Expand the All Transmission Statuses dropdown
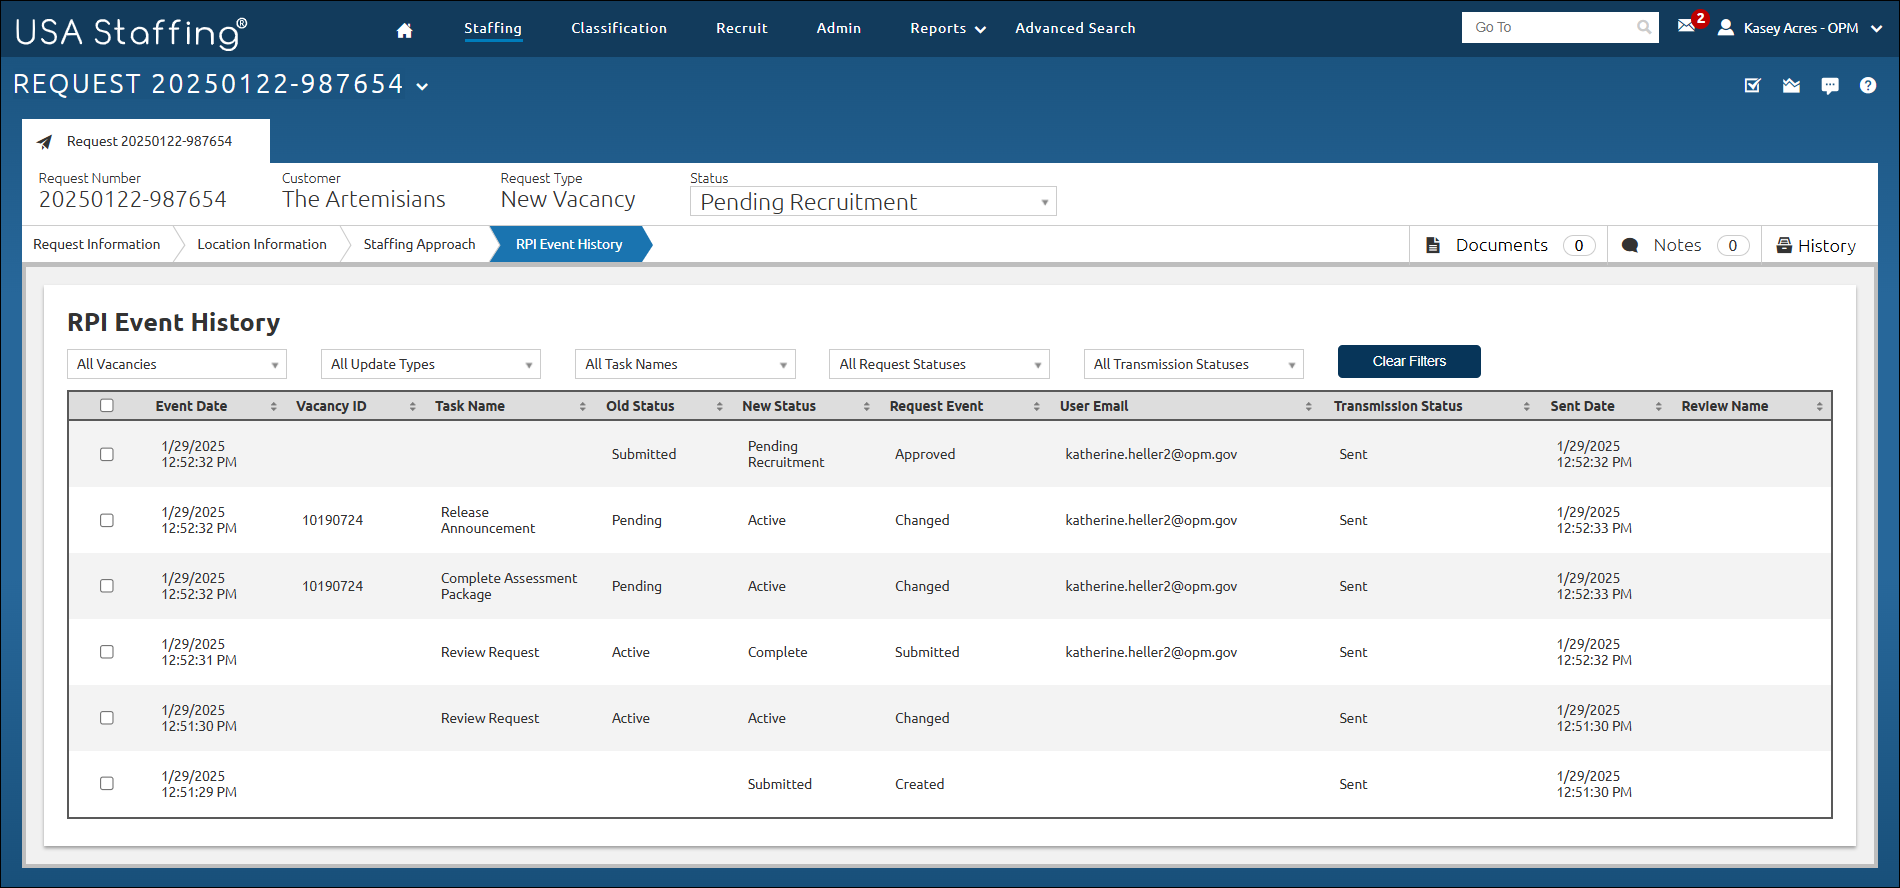 (1194, 364)
